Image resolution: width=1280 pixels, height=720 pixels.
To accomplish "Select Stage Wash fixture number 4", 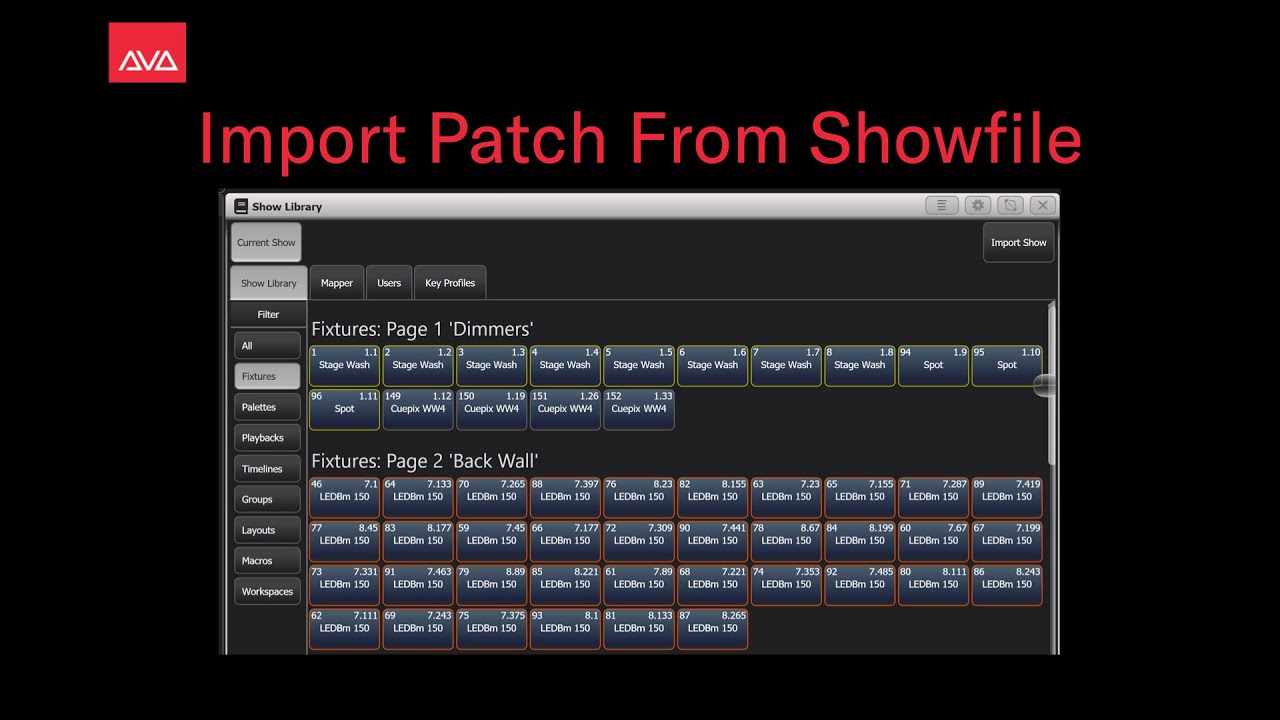I will [565, 366].
